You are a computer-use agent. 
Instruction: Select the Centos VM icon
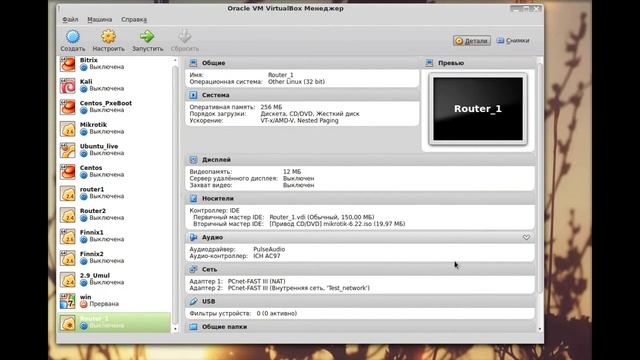tap(68, 172)
